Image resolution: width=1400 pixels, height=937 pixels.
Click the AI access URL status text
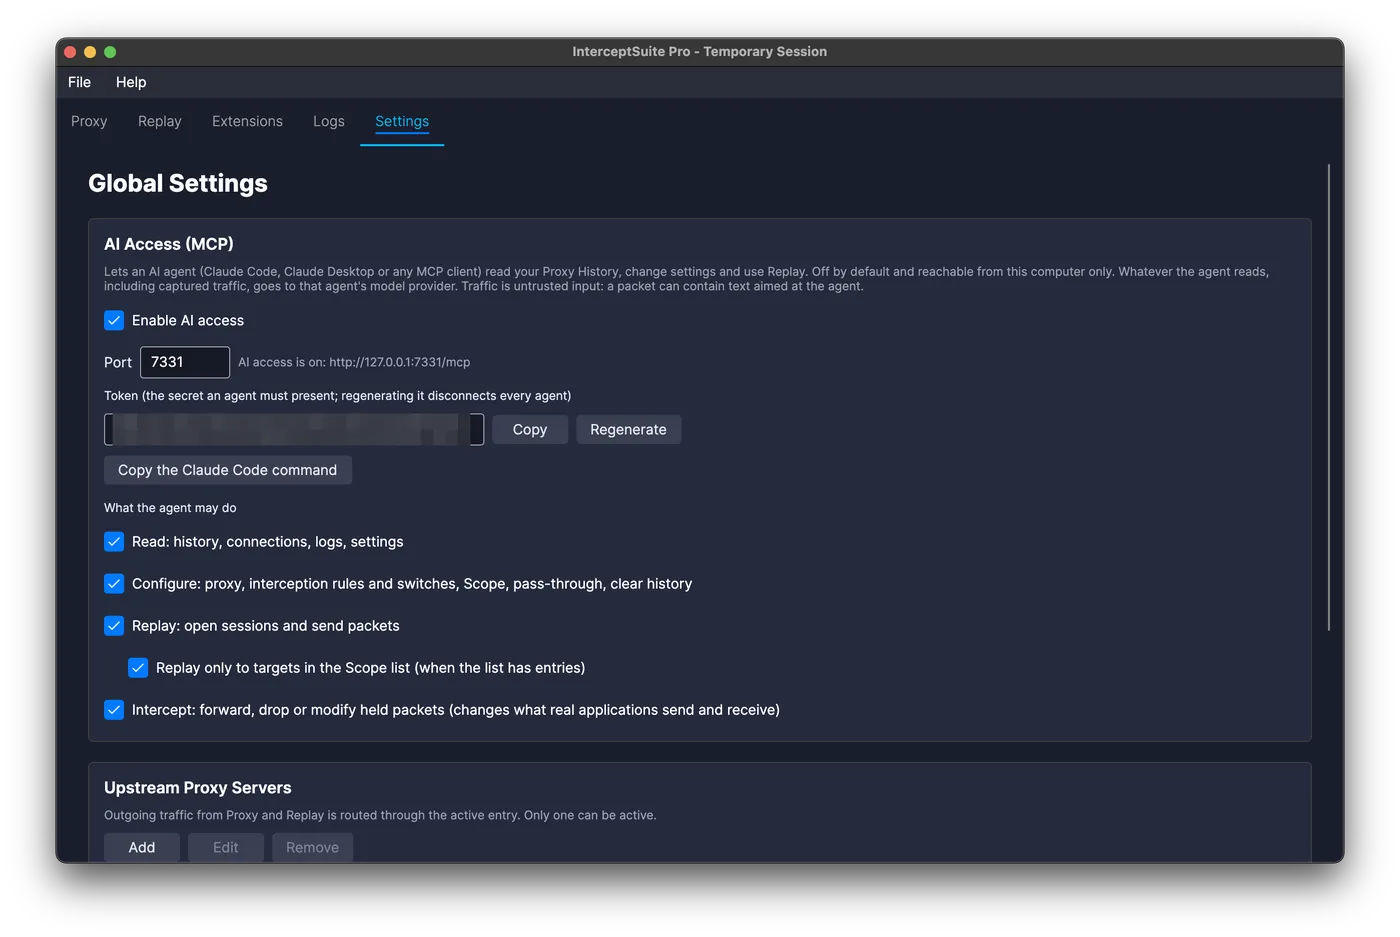pyautogui.click(x=354, y=362)
